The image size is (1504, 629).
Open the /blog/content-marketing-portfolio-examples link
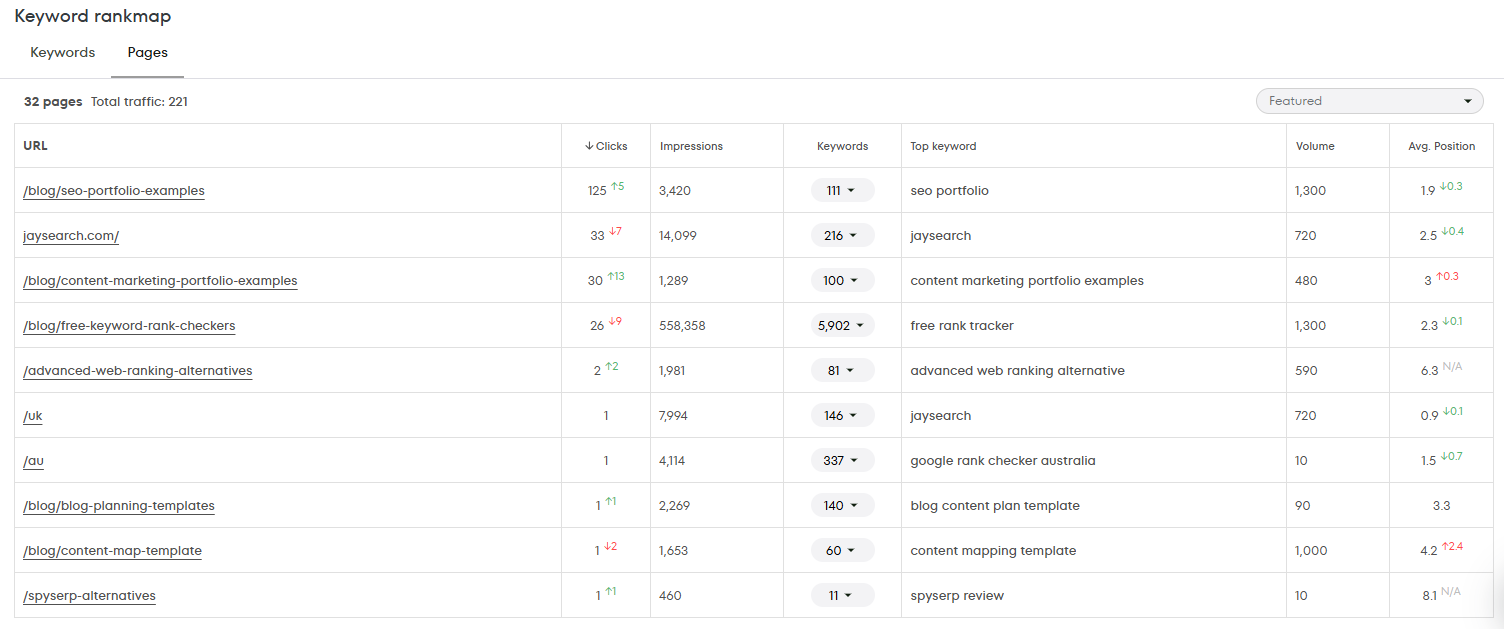[159, 280]
